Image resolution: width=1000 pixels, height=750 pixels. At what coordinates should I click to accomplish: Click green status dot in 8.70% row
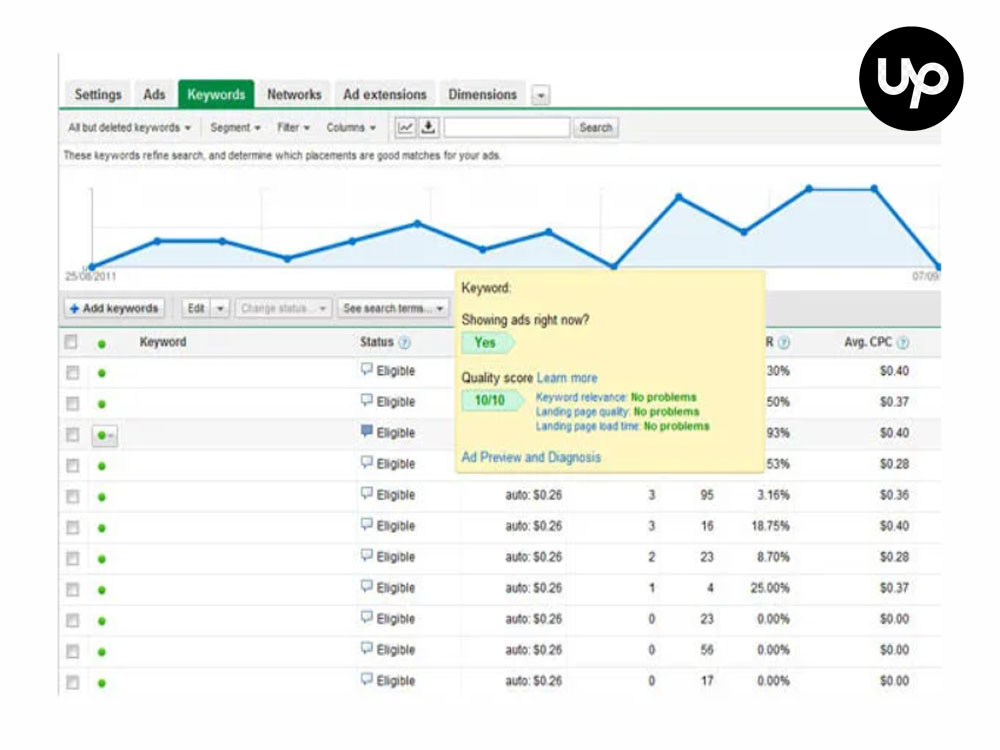pos(101,559)
